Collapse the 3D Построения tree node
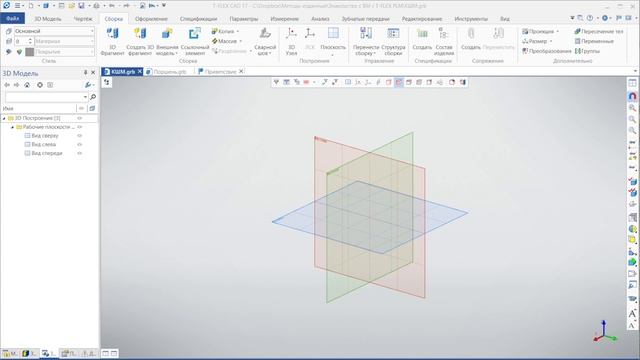This screenshot has height=360, width=640. [4, 118]
